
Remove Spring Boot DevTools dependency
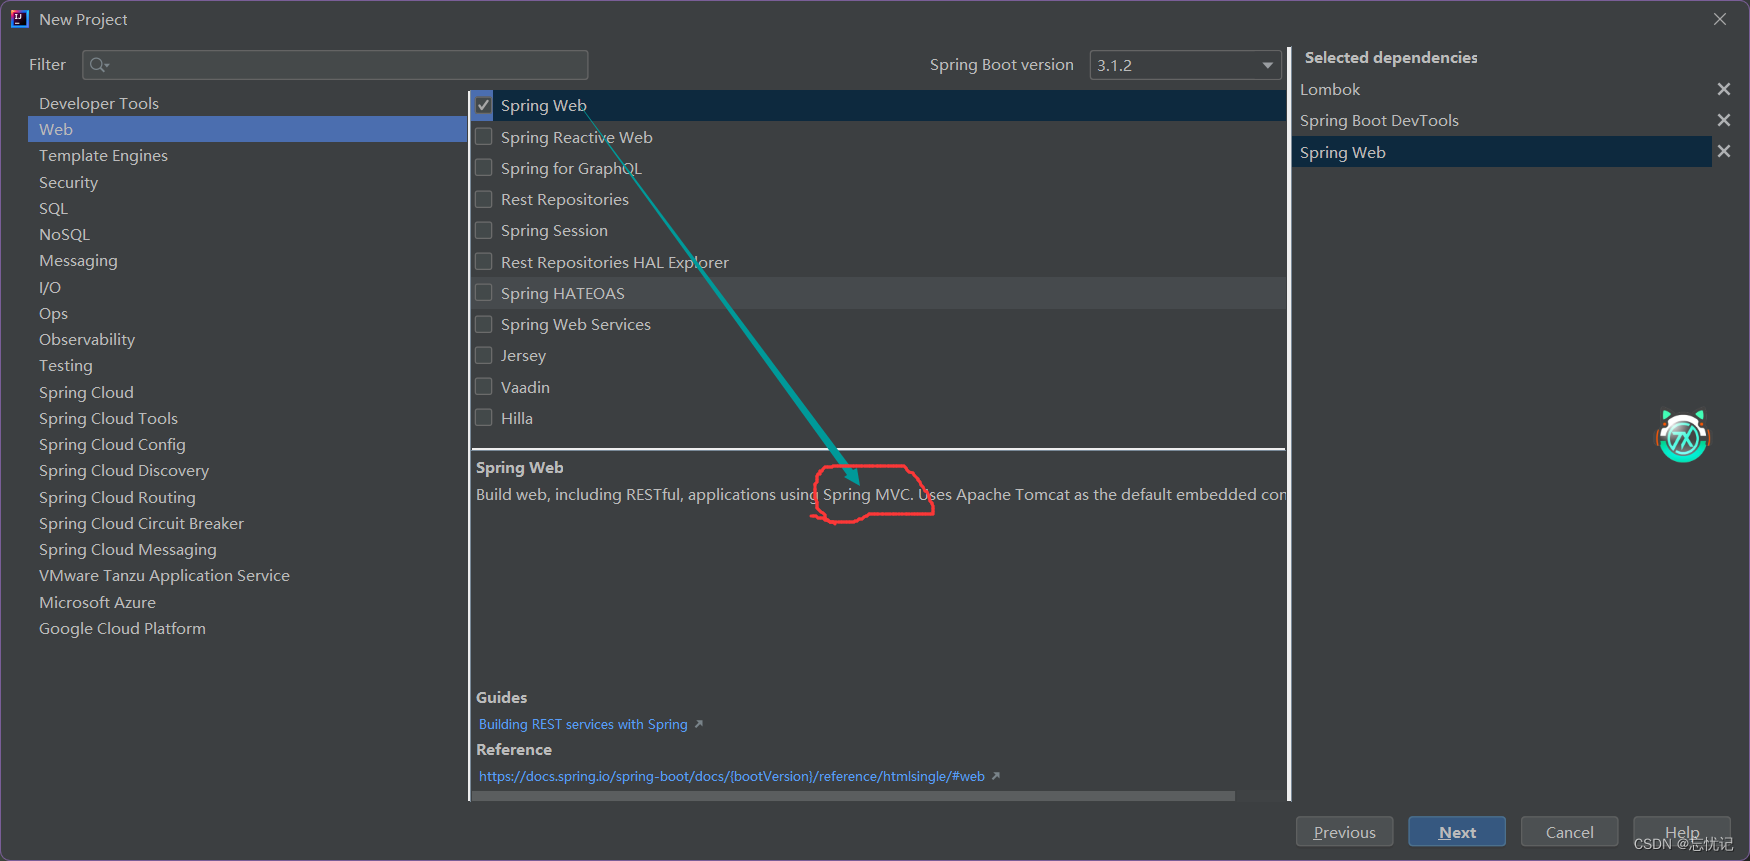(x=1724, y=120)
